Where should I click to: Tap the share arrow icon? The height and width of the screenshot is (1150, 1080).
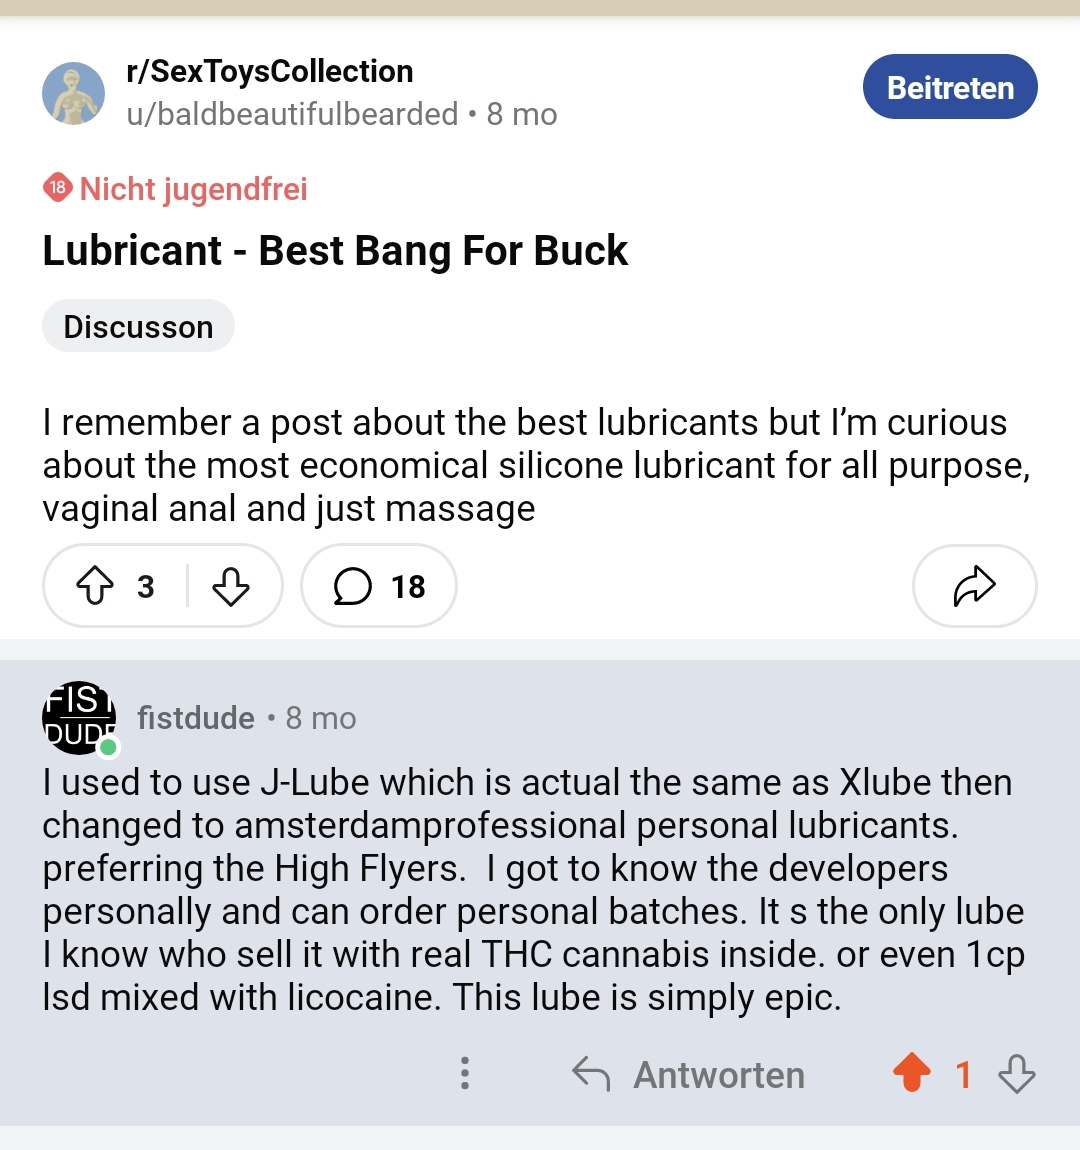(x=974, y=586)
